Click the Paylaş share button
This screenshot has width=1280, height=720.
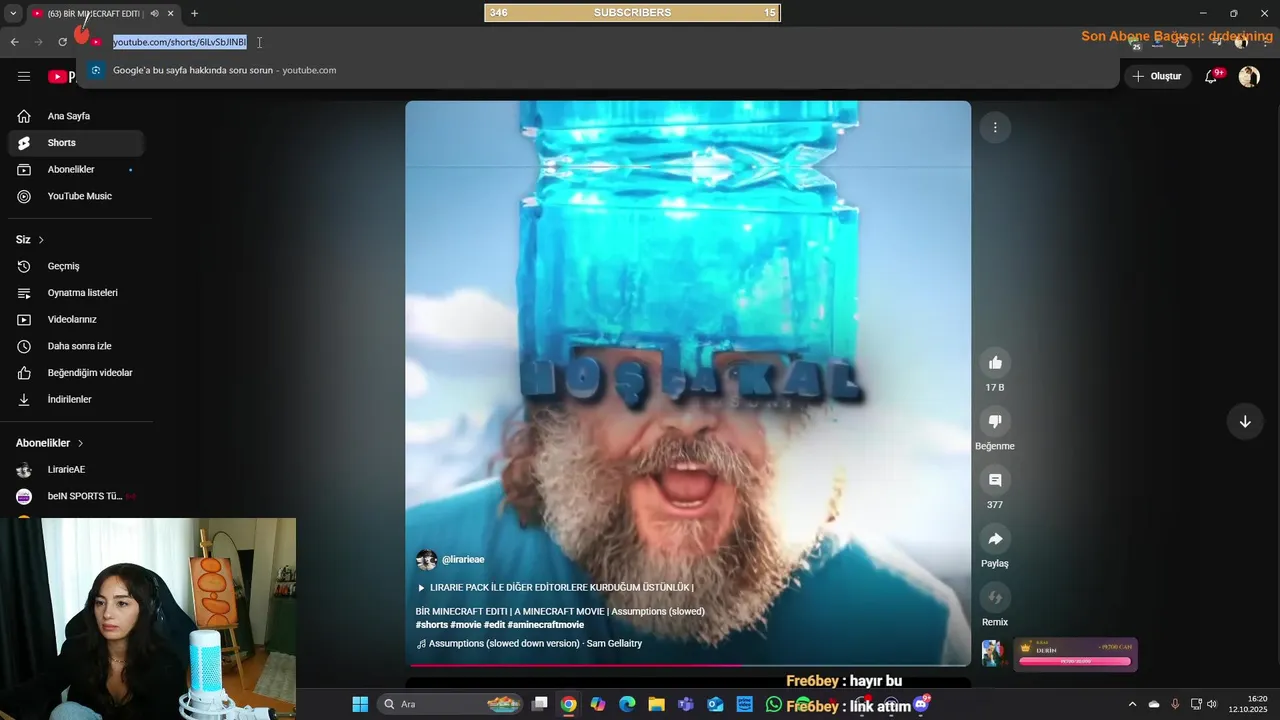pyautogui.click(x=995, y=540)
